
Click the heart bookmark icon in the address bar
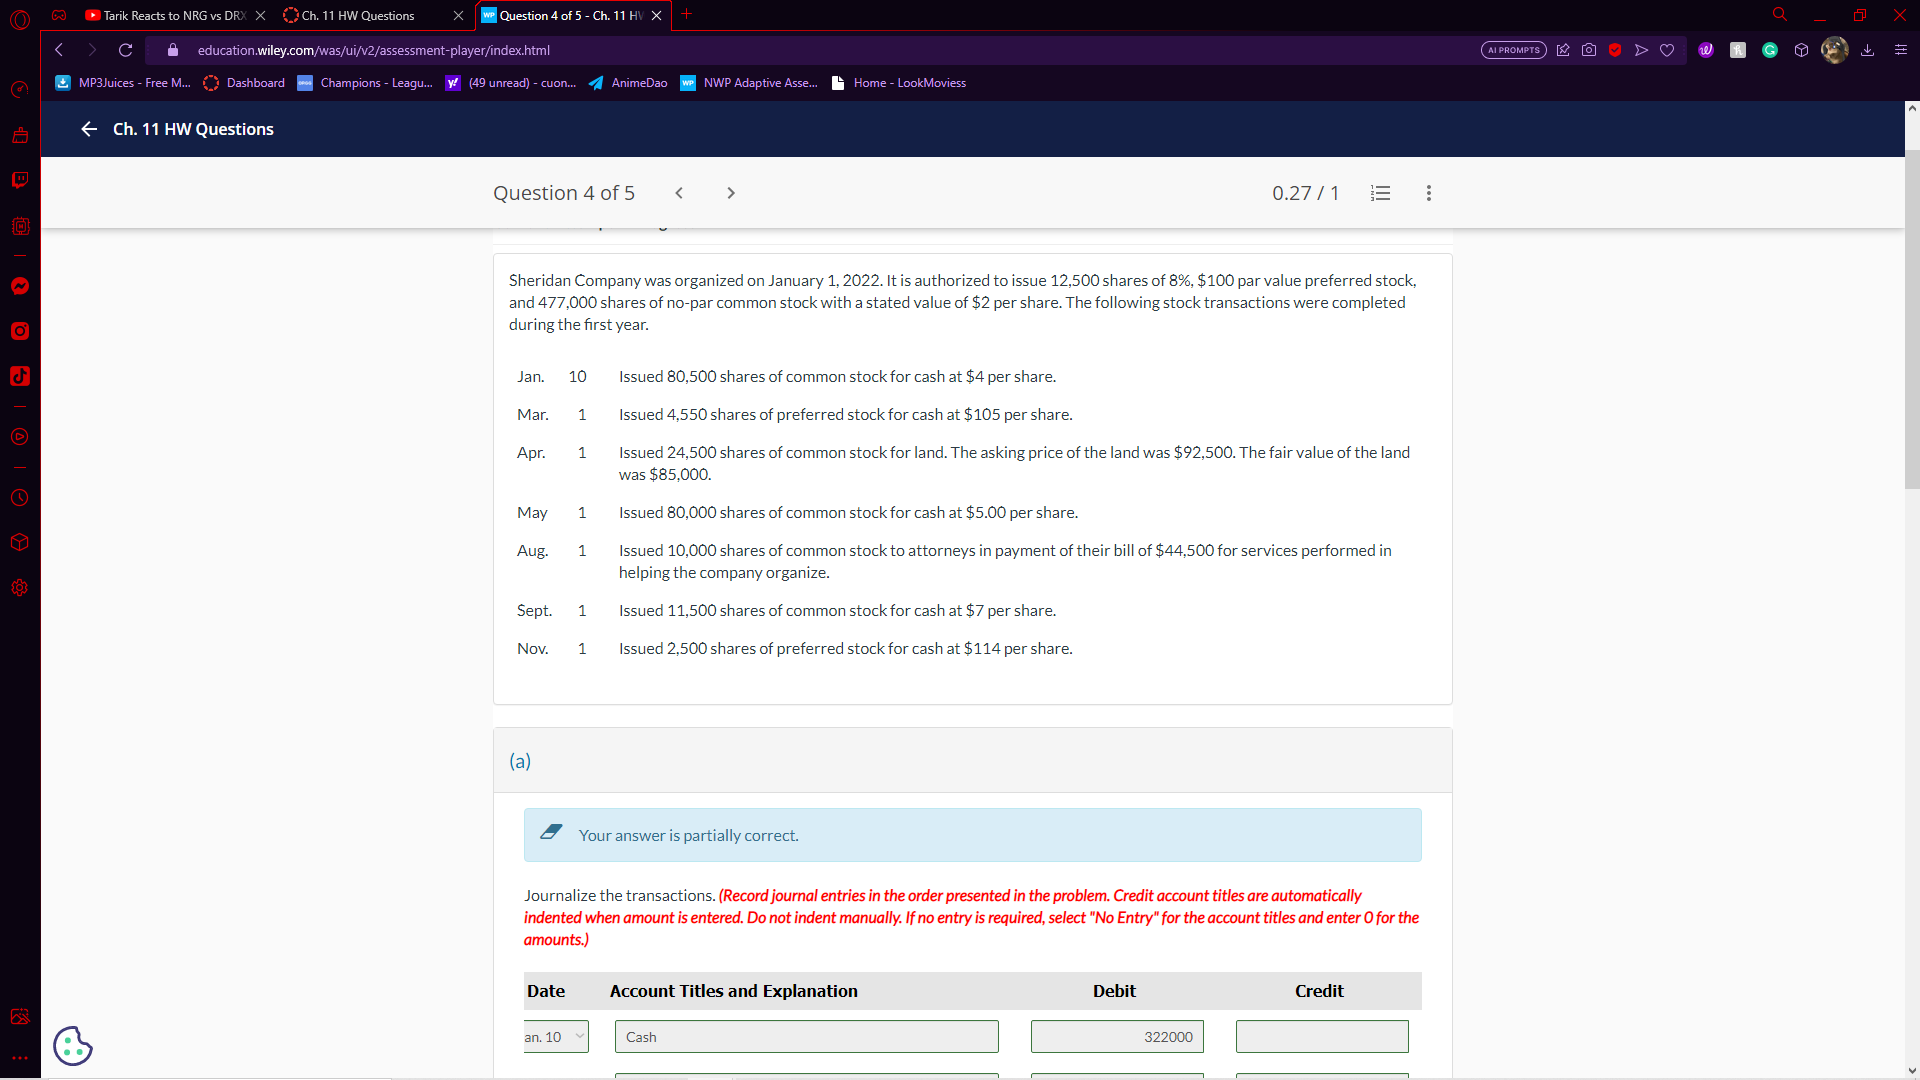pyautogui.click(x=1667, y=50)
